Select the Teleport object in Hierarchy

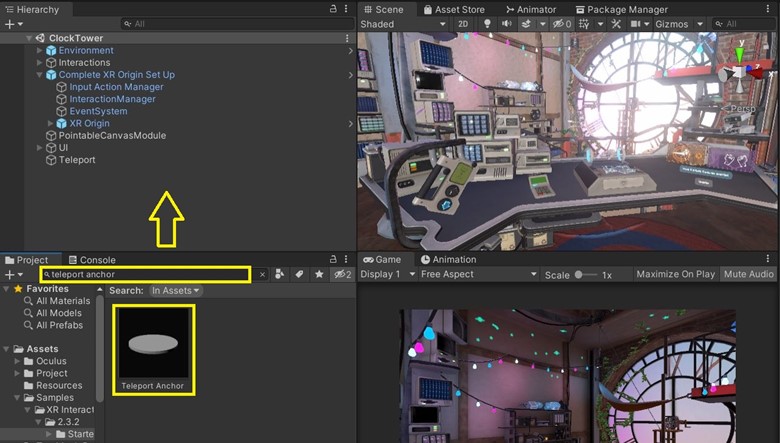click(77, 160)
